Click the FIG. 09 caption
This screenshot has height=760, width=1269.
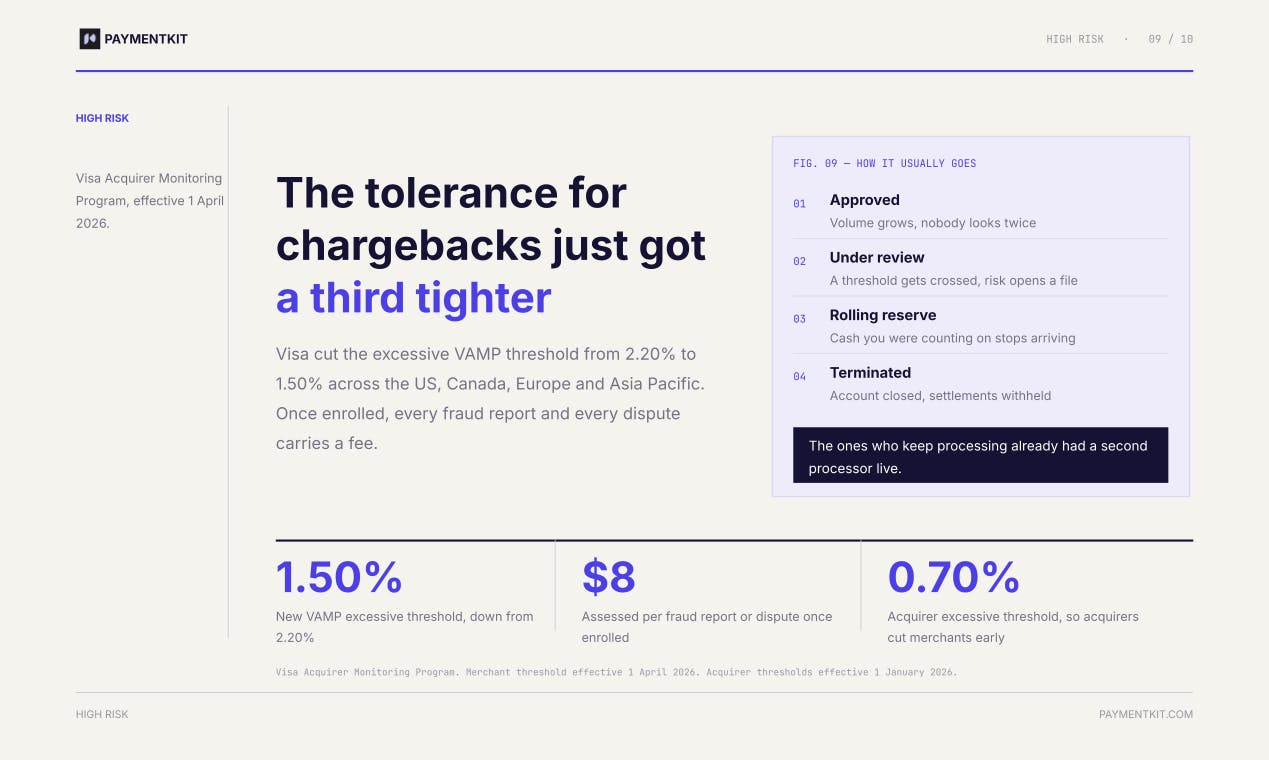[884, 163]
